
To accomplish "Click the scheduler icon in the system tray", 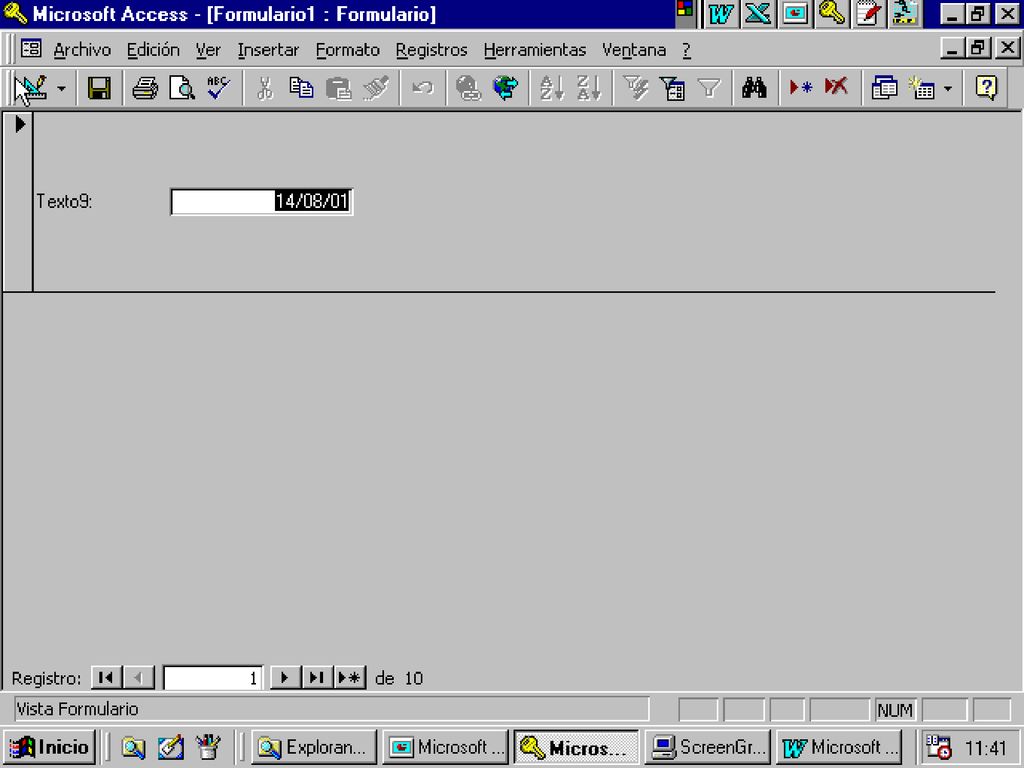I will 938,747.
